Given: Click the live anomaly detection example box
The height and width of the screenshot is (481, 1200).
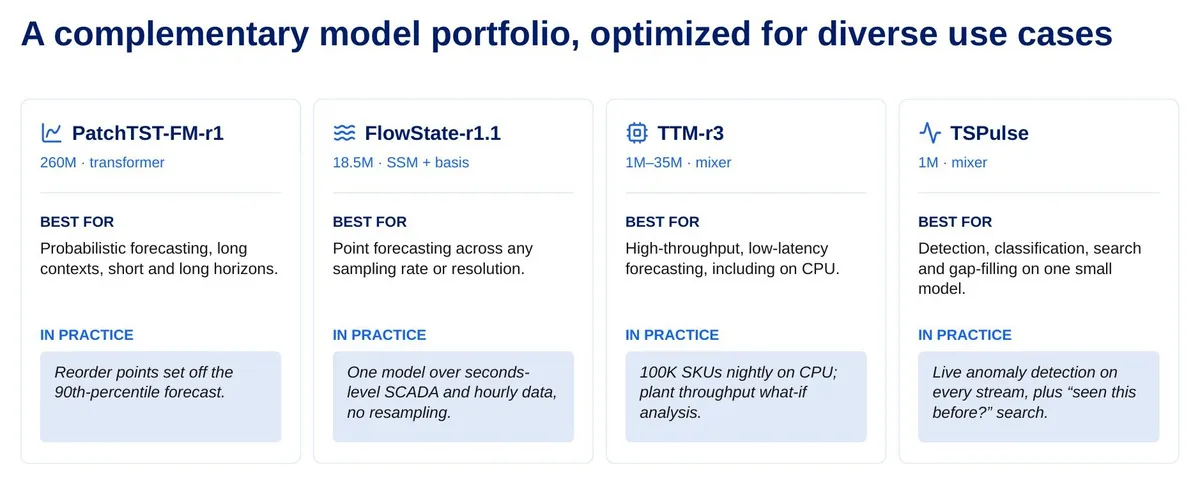Looking at the screenshot, I should point(1038,396).
